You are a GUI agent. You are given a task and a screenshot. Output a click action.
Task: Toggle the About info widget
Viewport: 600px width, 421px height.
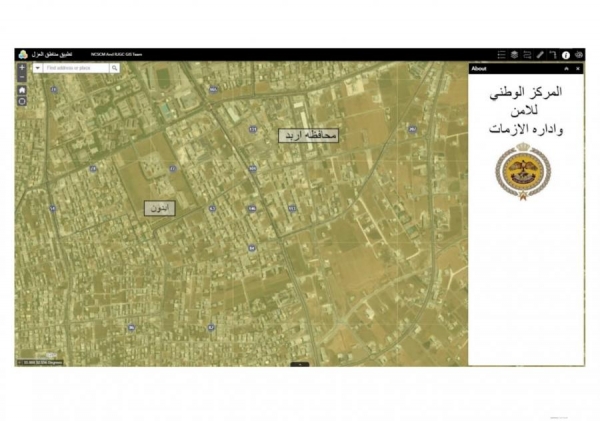click(x=566, y=55)
